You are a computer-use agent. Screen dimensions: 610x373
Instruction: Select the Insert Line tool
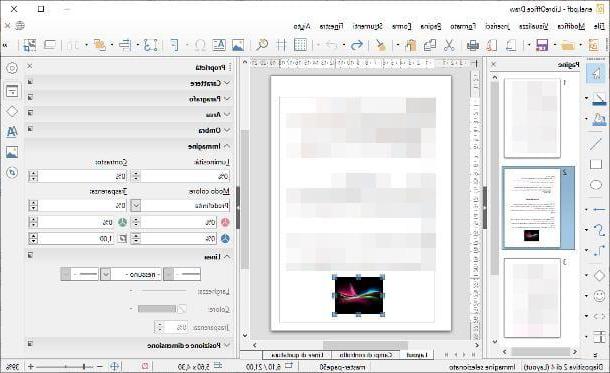coord(596,144)
